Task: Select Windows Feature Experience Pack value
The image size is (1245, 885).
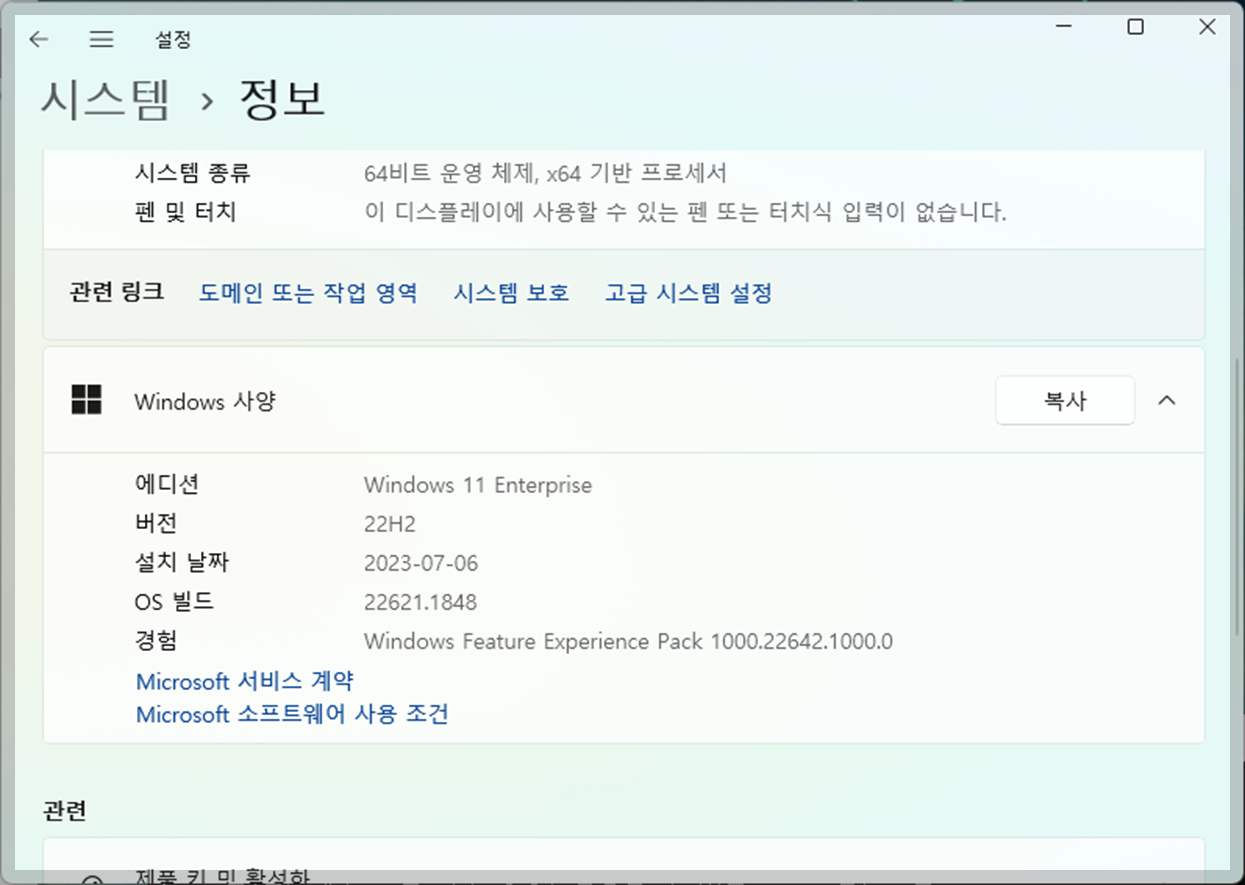Action: click(628, 641)
